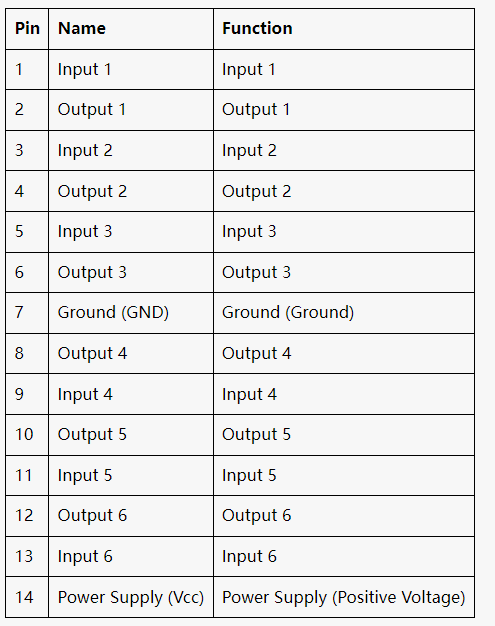
Task: Click the Output 6 name cell
Action: click(x=131, y=516)
